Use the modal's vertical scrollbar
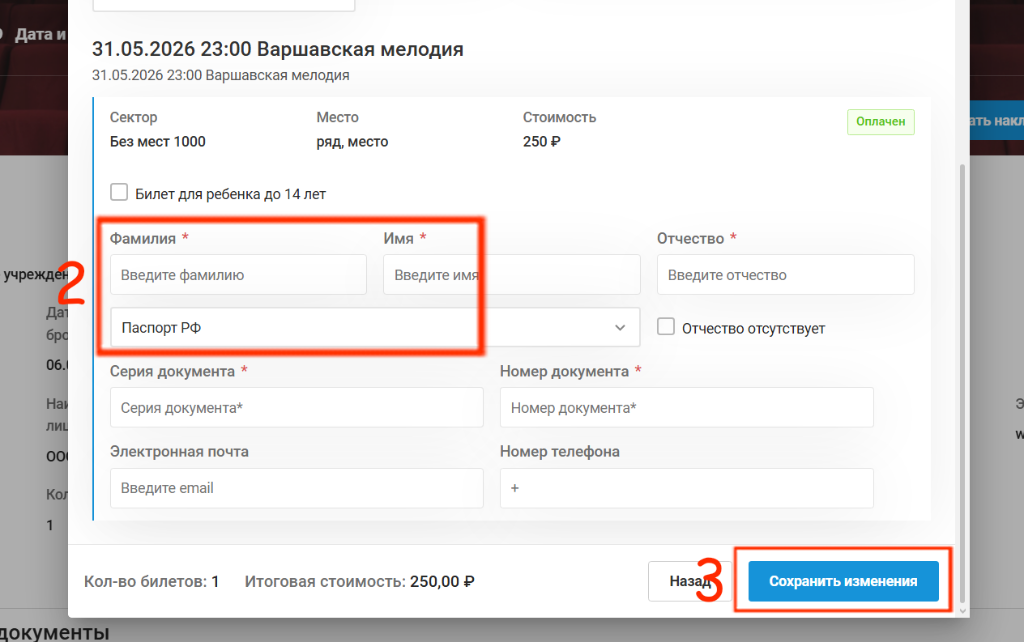The height and width of the screenshot is (642, 1024). point(962,382)
